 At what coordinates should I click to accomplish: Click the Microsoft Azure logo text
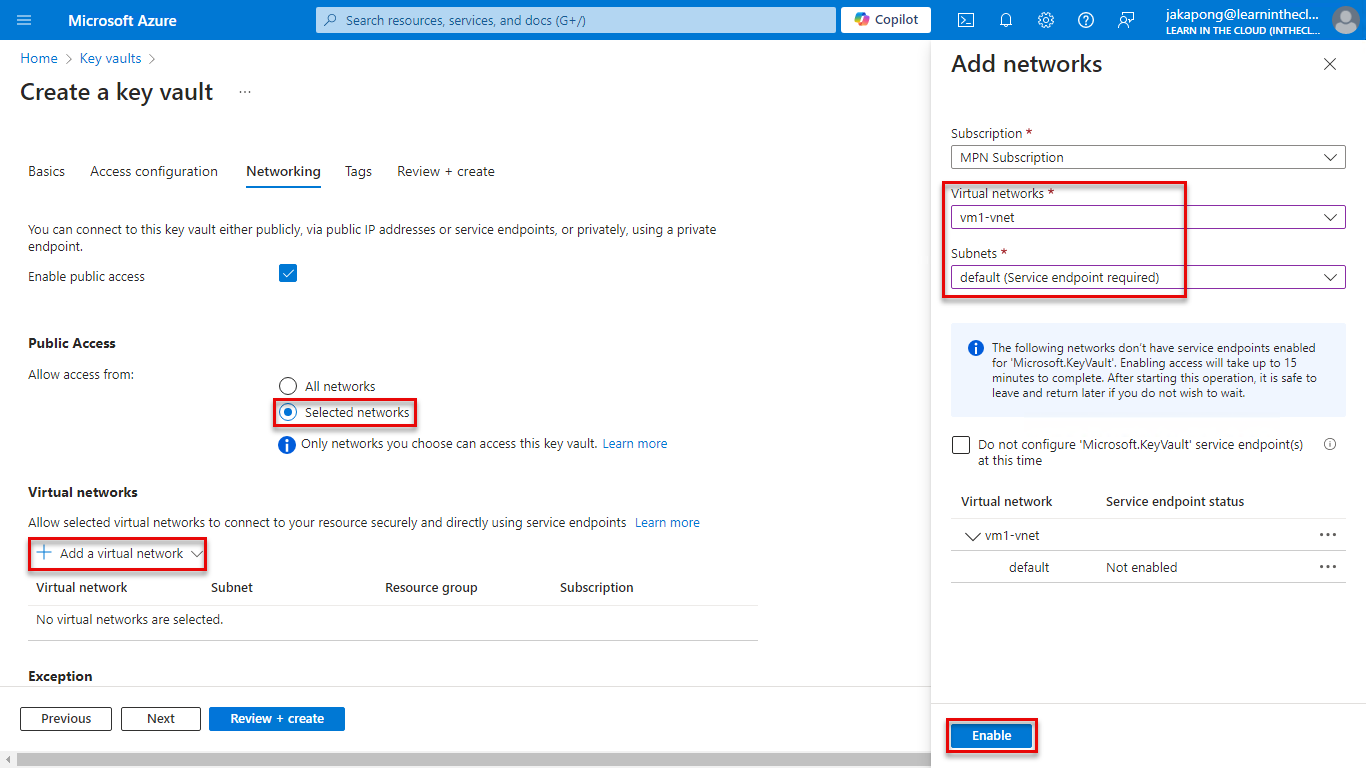pos(123,20)
